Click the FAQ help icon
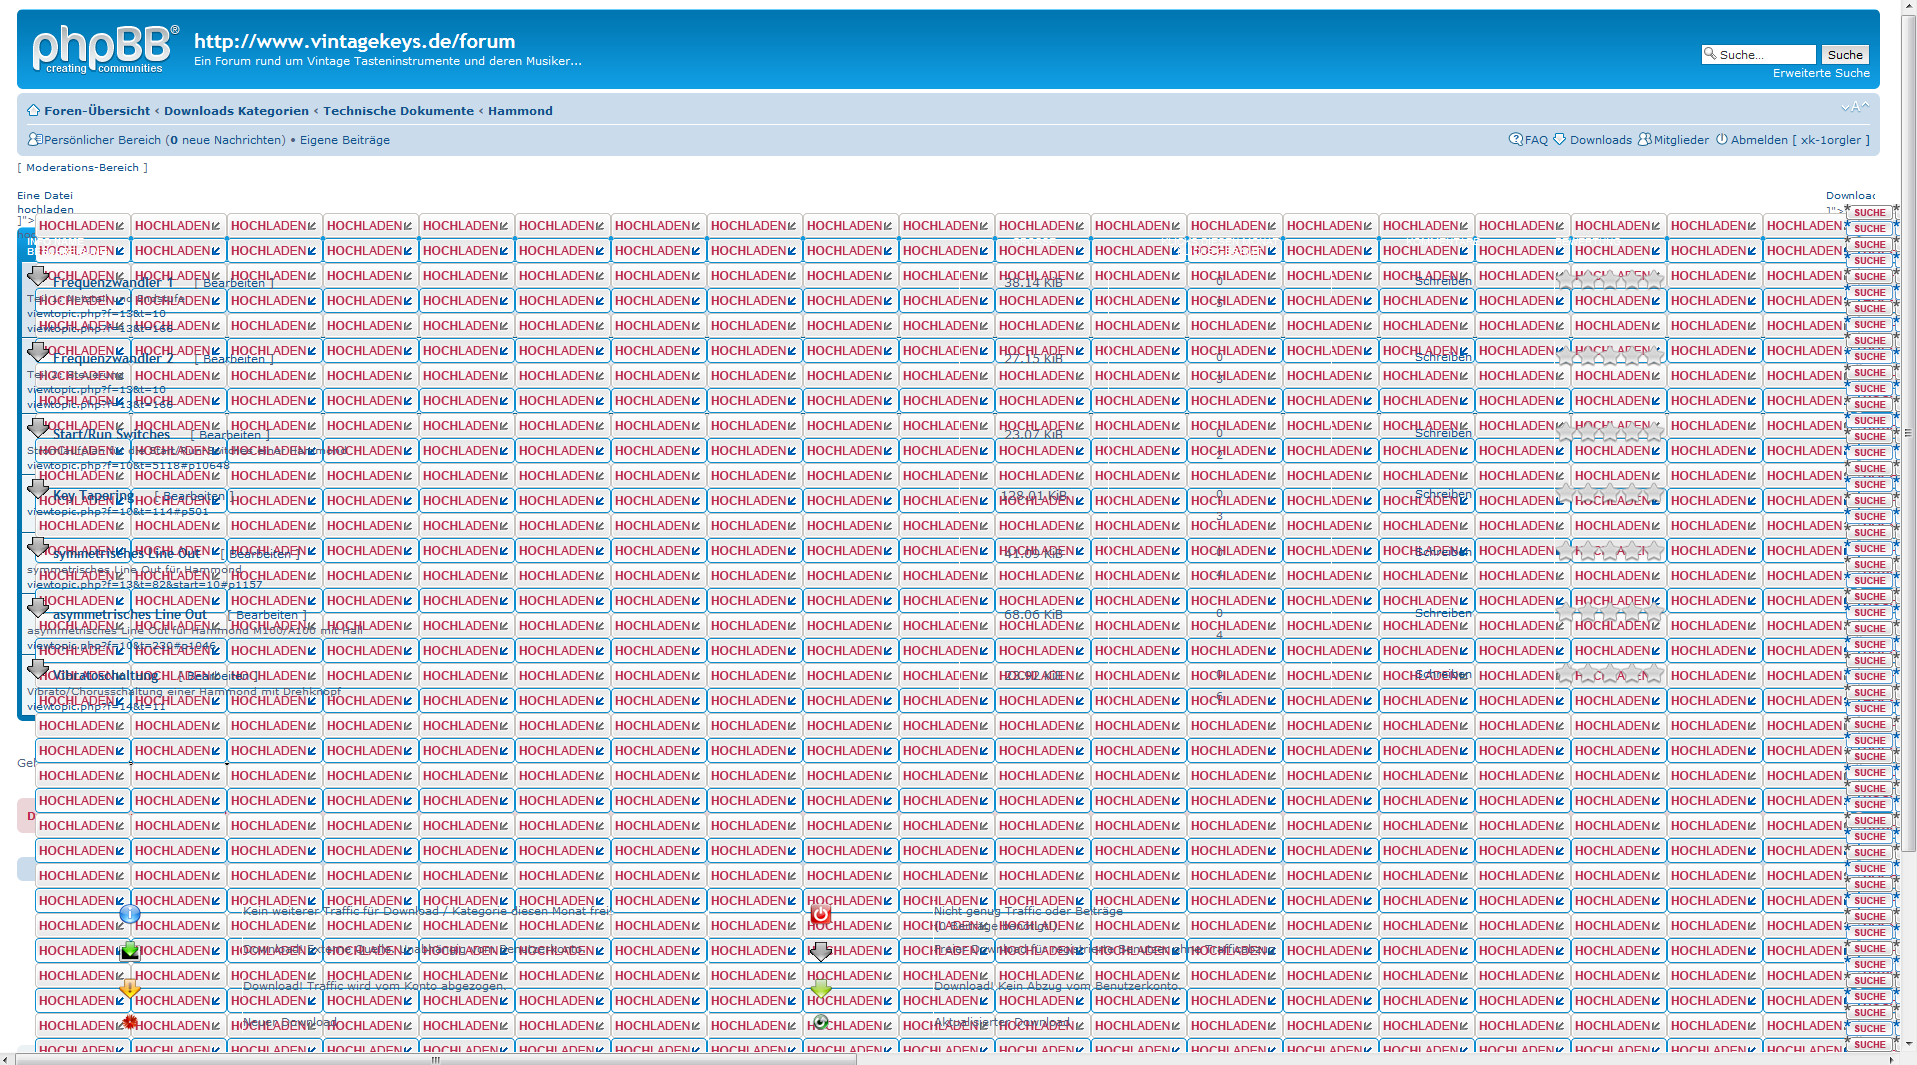The height and width of the screenshot is (1065, 1917). [1515, 140]
